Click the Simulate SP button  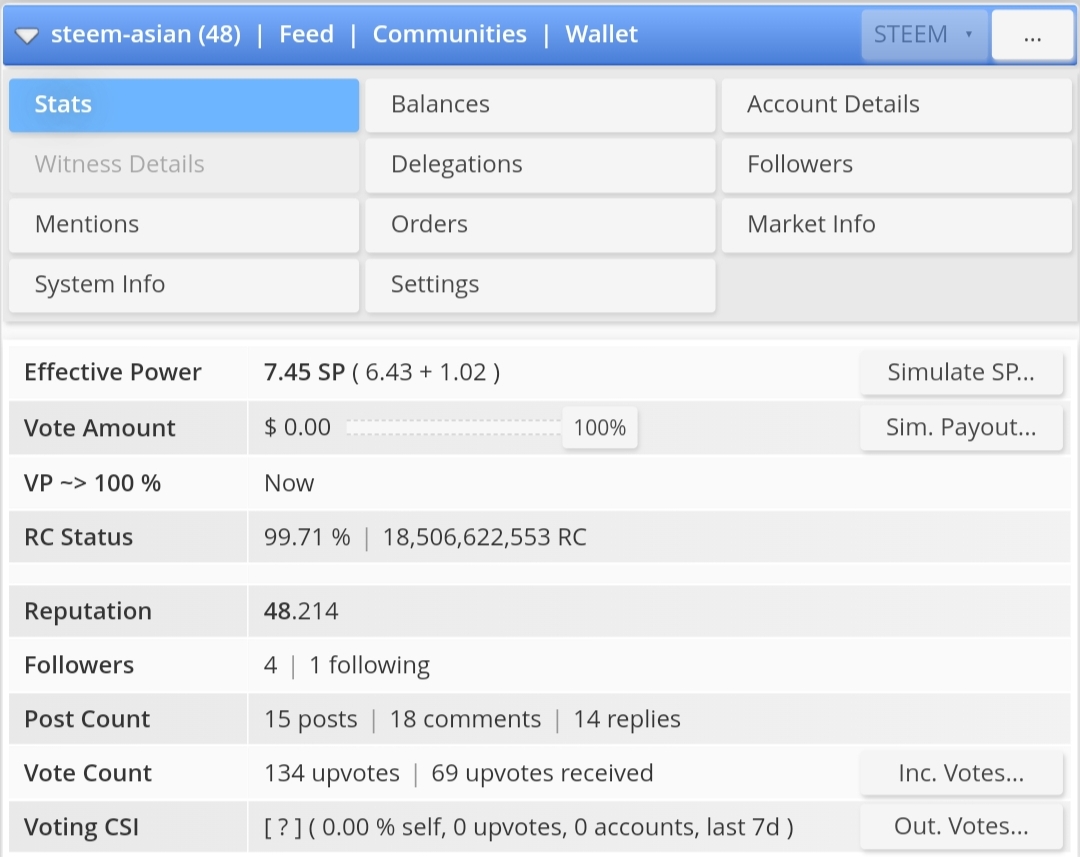(960, 373)
